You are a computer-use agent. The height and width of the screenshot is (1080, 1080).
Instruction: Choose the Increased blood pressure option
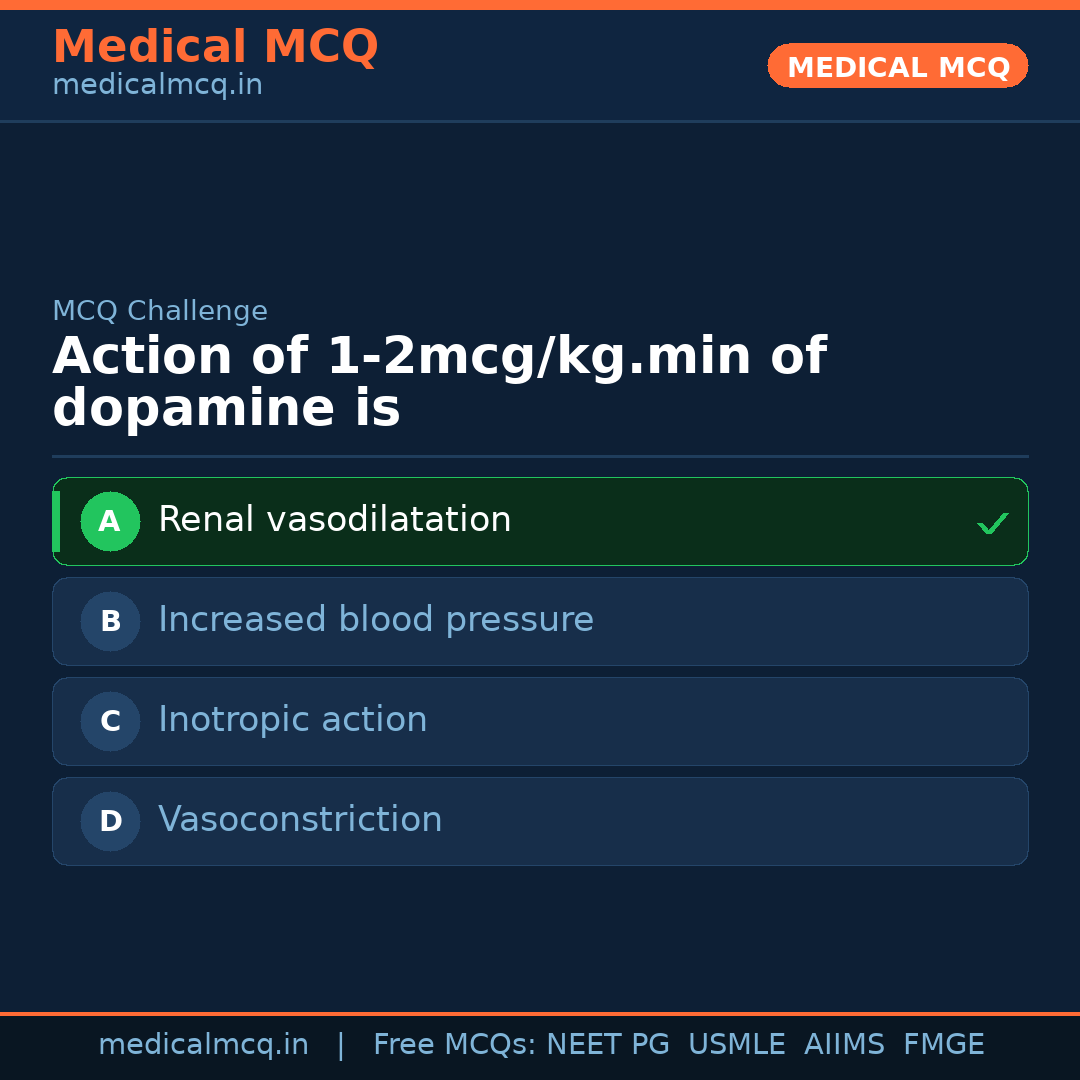tap(376, 620)
